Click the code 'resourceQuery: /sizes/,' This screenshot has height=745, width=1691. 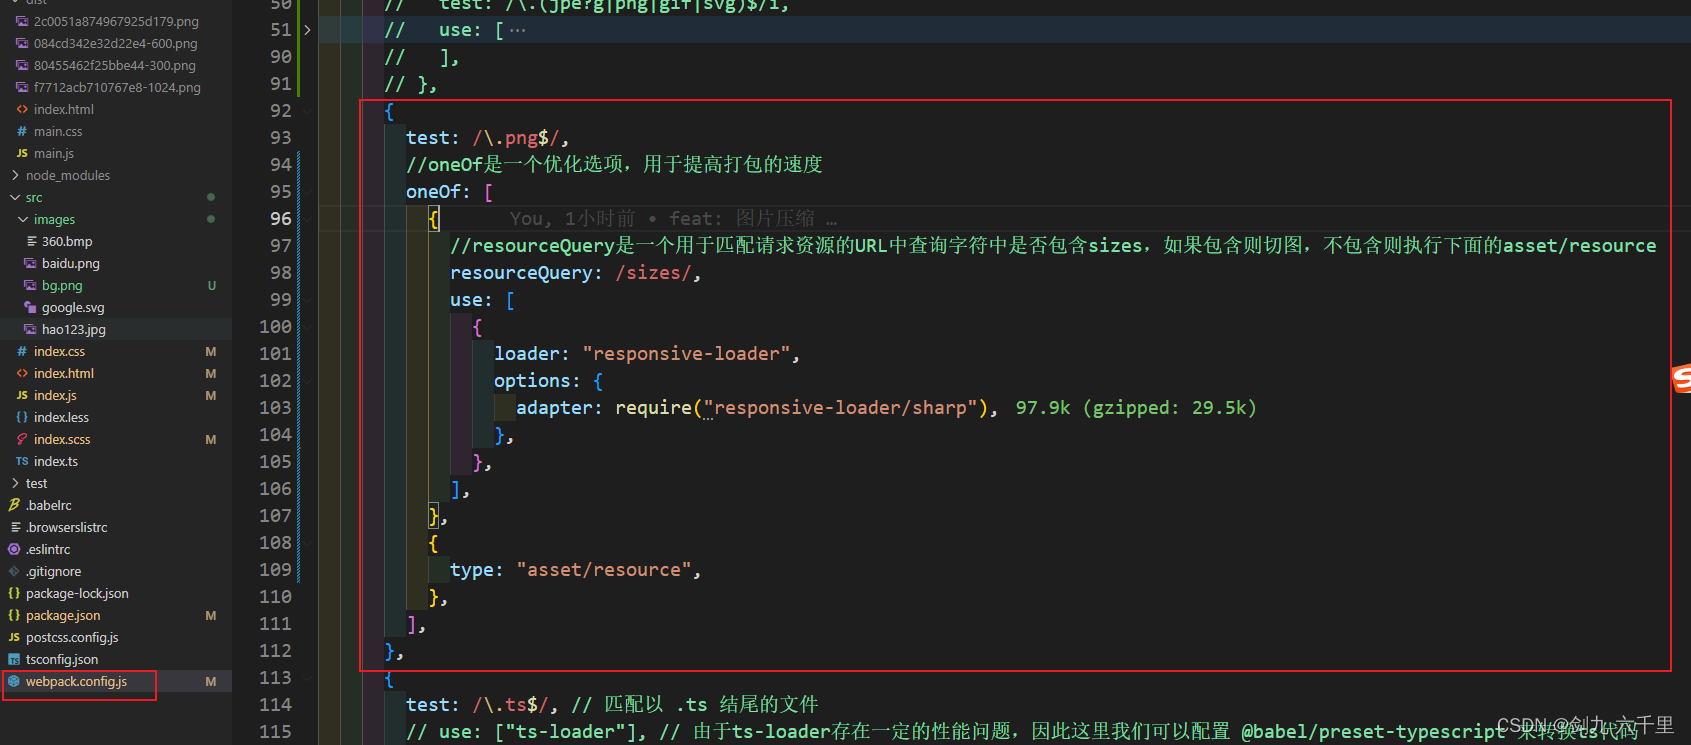[576, 272]
